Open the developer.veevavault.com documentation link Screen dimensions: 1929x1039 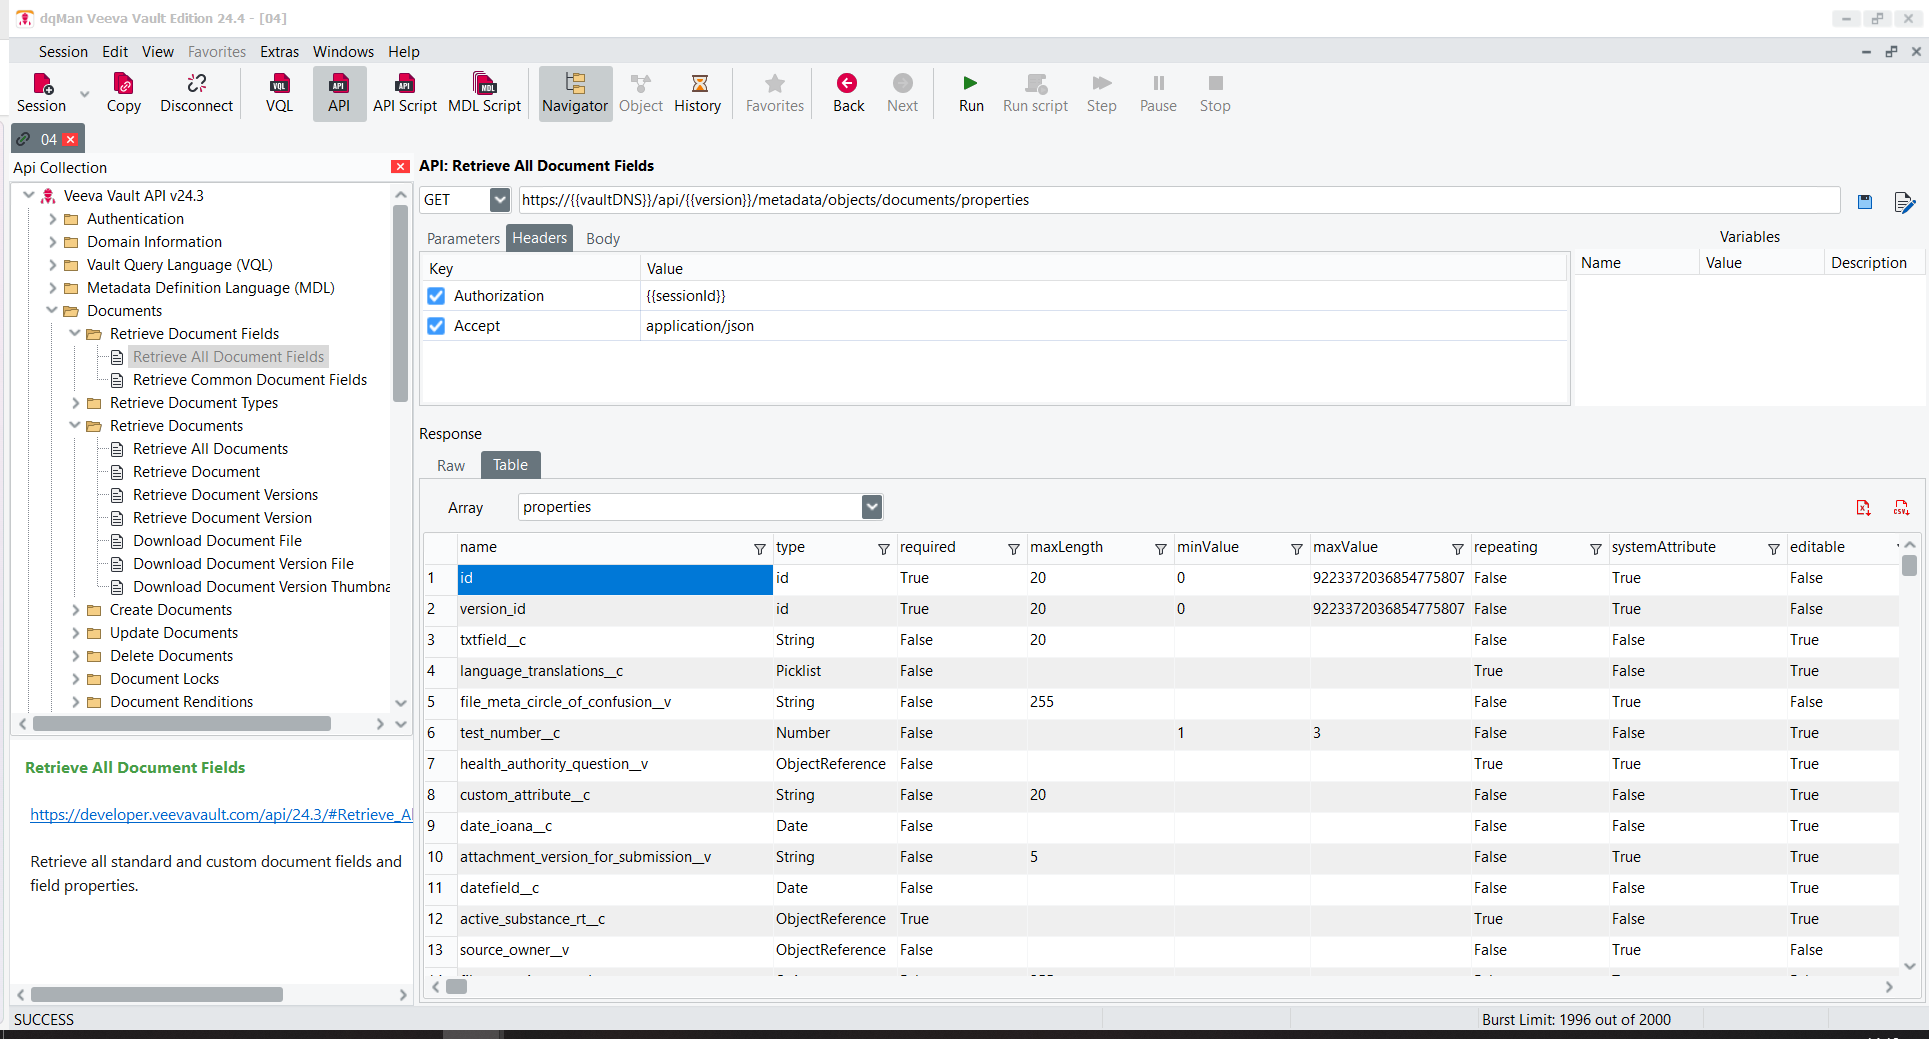pos(221,815)
